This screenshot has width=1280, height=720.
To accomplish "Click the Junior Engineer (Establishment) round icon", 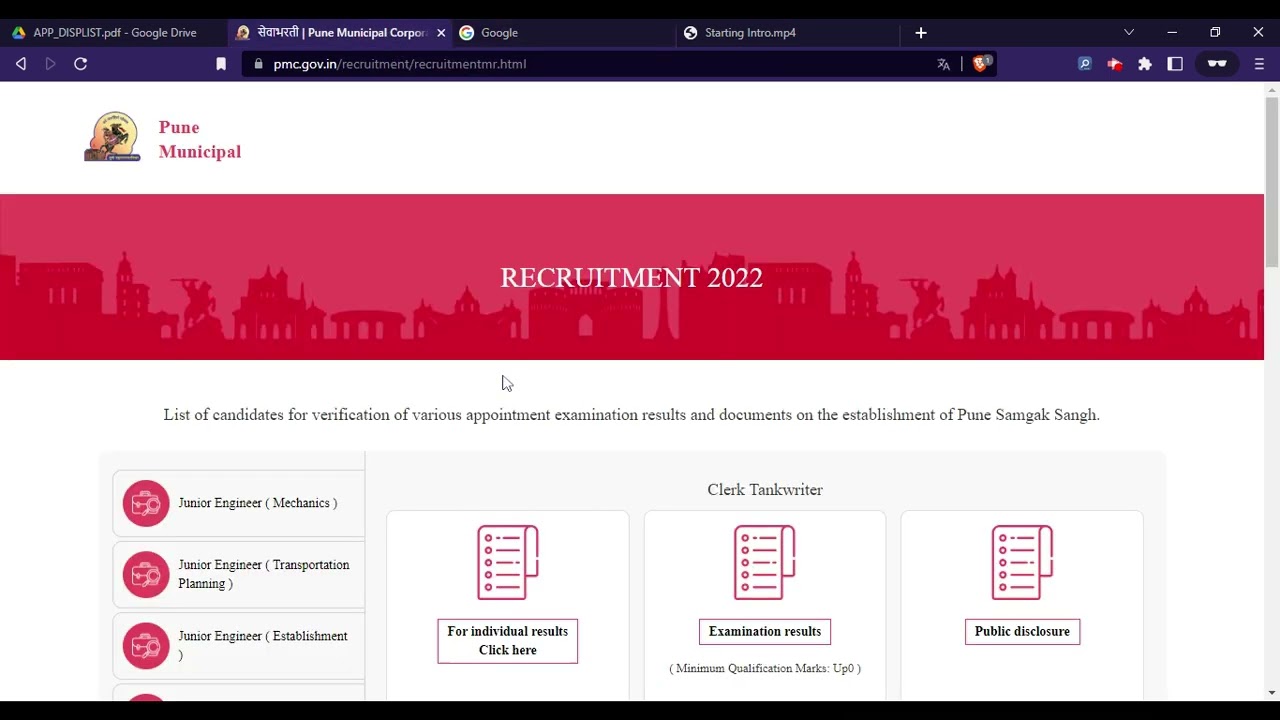I will point(146,645).
